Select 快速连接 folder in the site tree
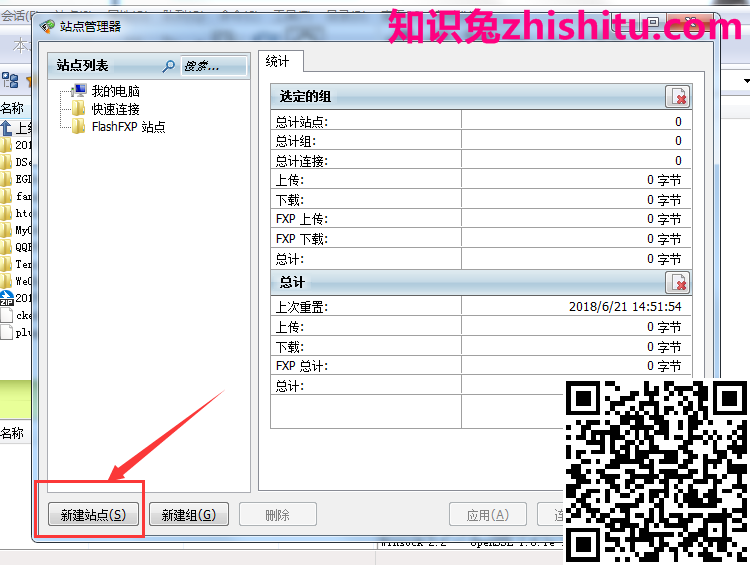 pos(116,109)
